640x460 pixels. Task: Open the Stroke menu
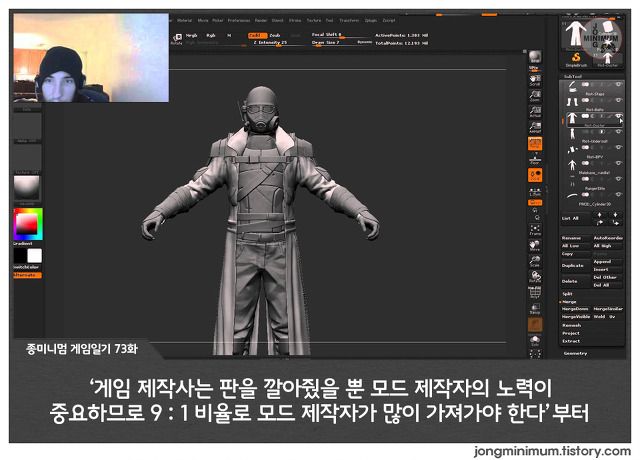click(x=295, y=20)
